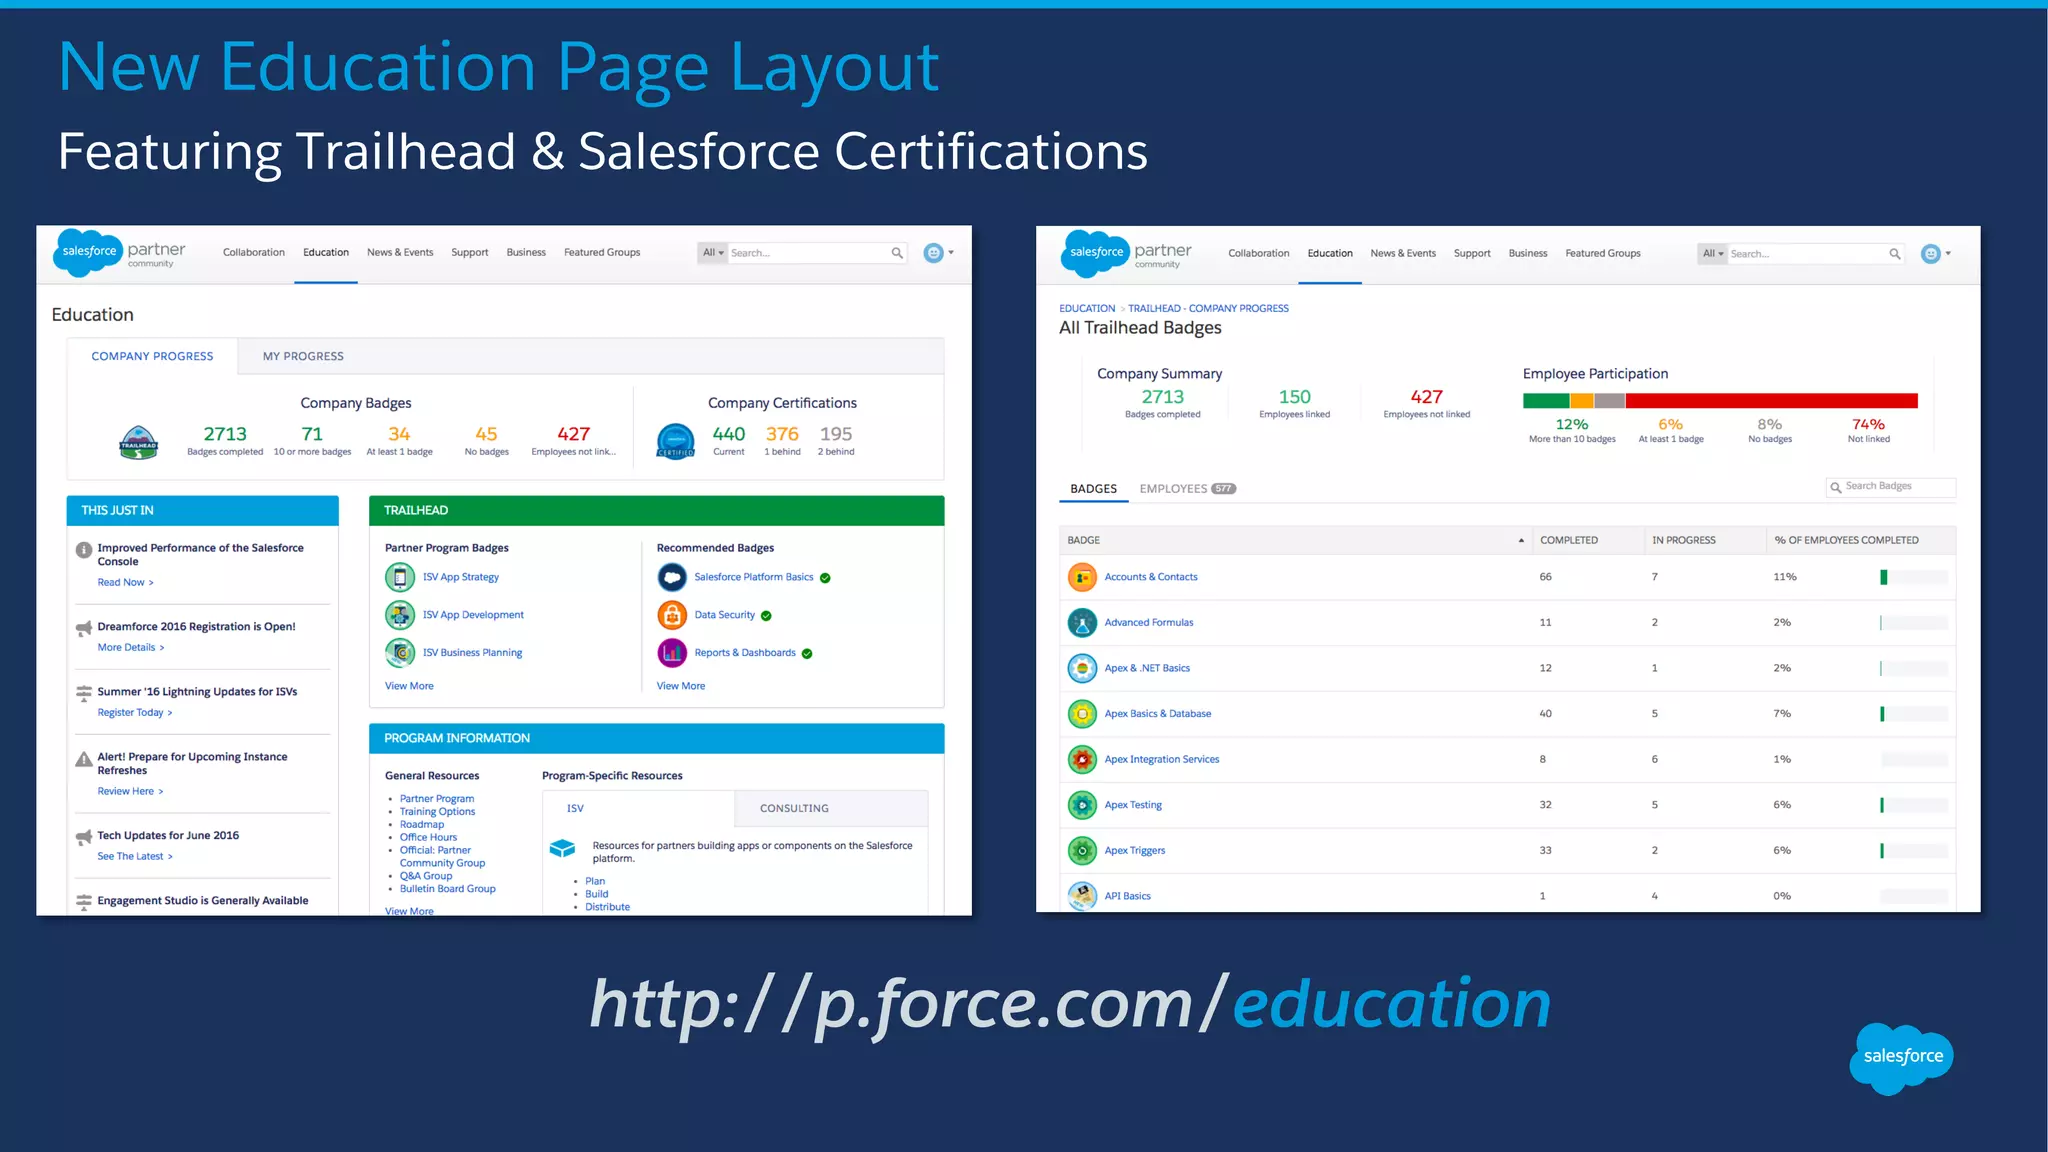Open the ISV program resources tab

pyautogui.click(x=638, y=808)
